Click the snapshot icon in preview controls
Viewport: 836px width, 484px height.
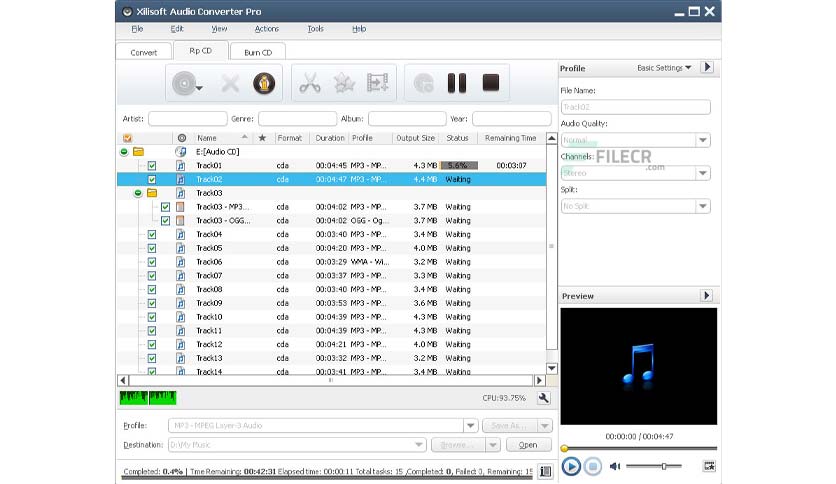[x=709, y=466]
